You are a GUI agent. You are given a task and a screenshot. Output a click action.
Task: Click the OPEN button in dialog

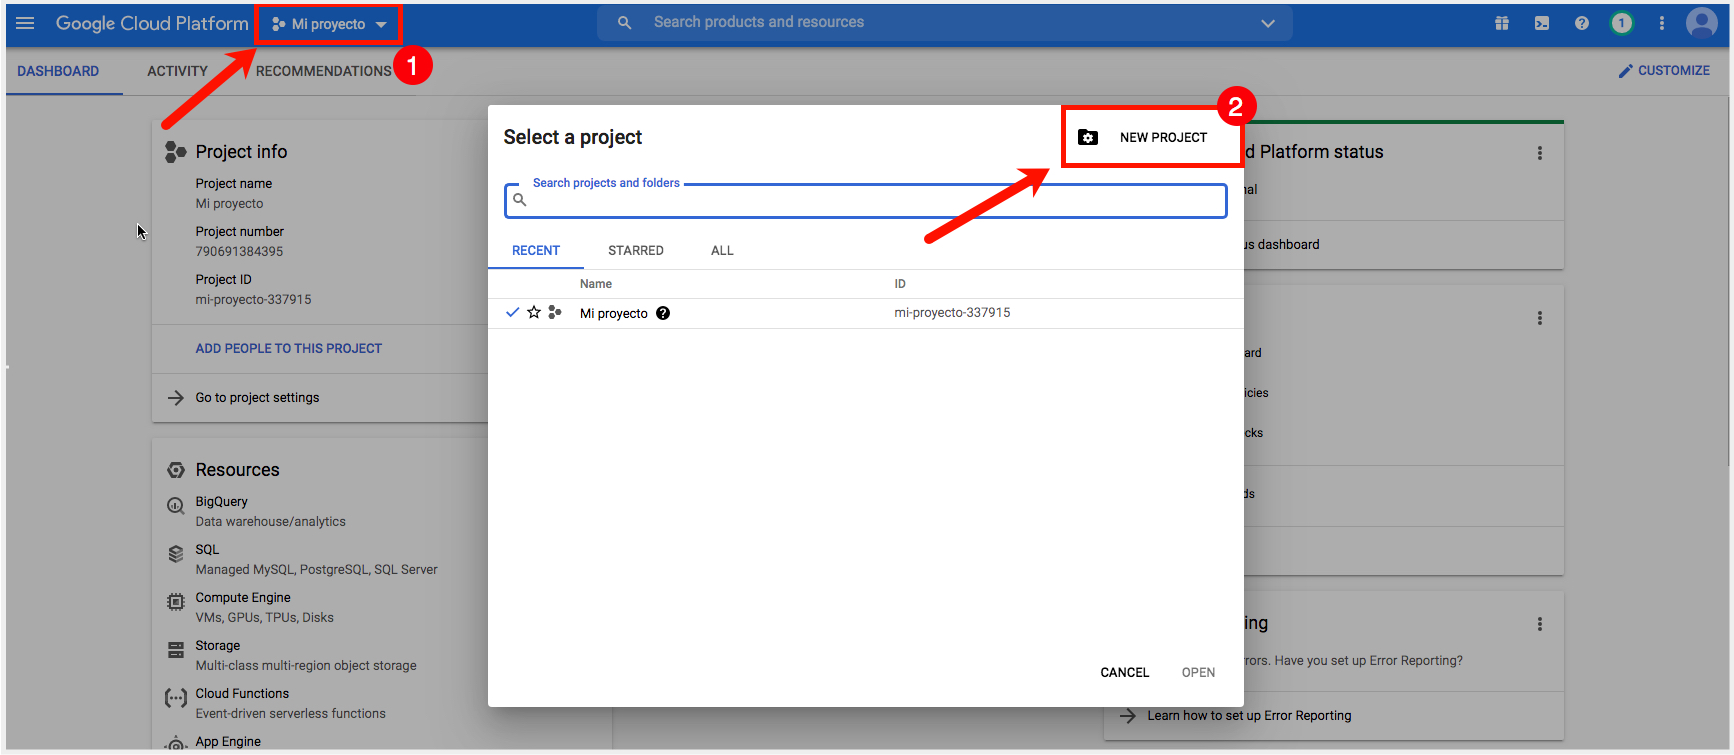(1198, 673)
